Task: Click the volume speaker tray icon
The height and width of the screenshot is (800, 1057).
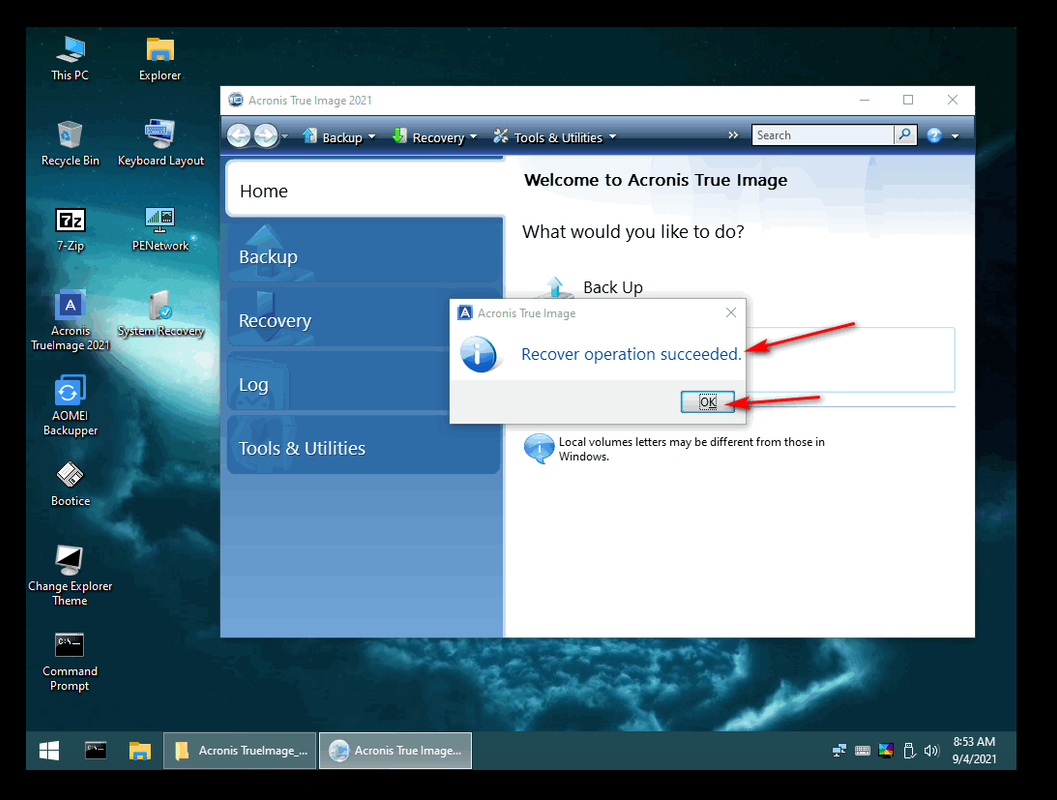Action: click(x=932, y=750)
